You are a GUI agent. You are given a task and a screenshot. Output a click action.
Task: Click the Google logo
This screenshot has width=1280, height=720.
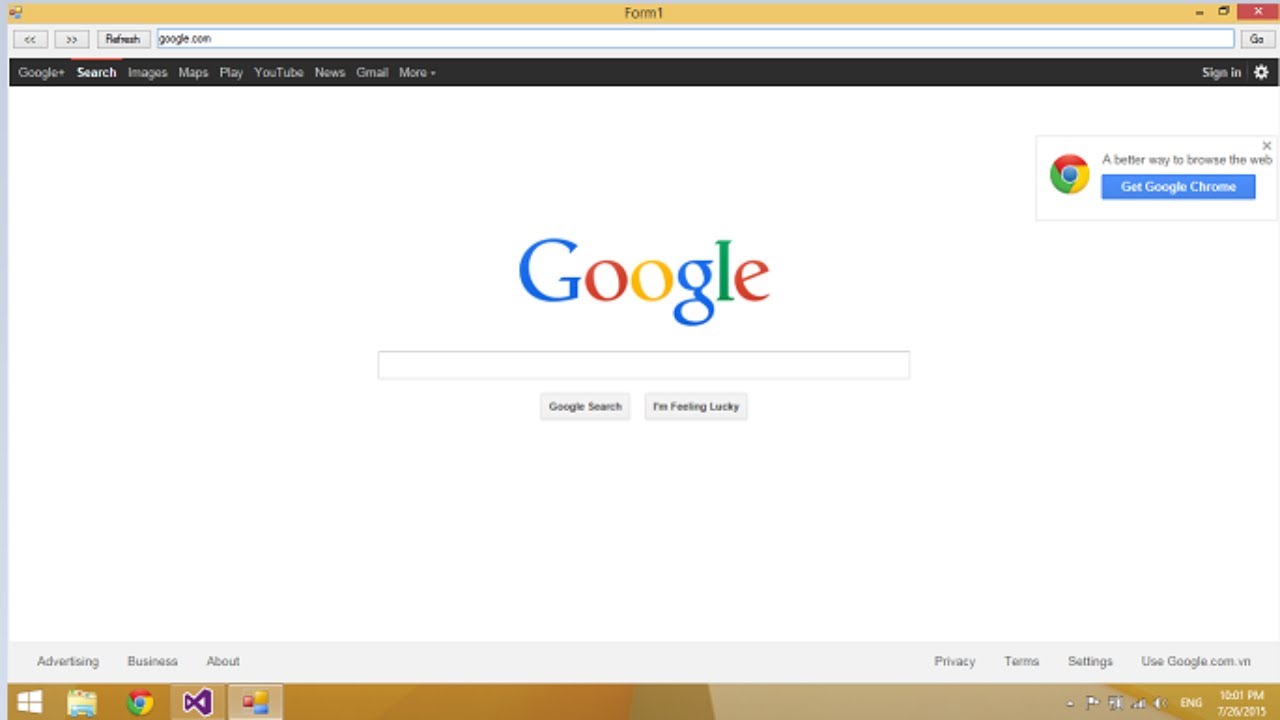click(x=644, y=281)
